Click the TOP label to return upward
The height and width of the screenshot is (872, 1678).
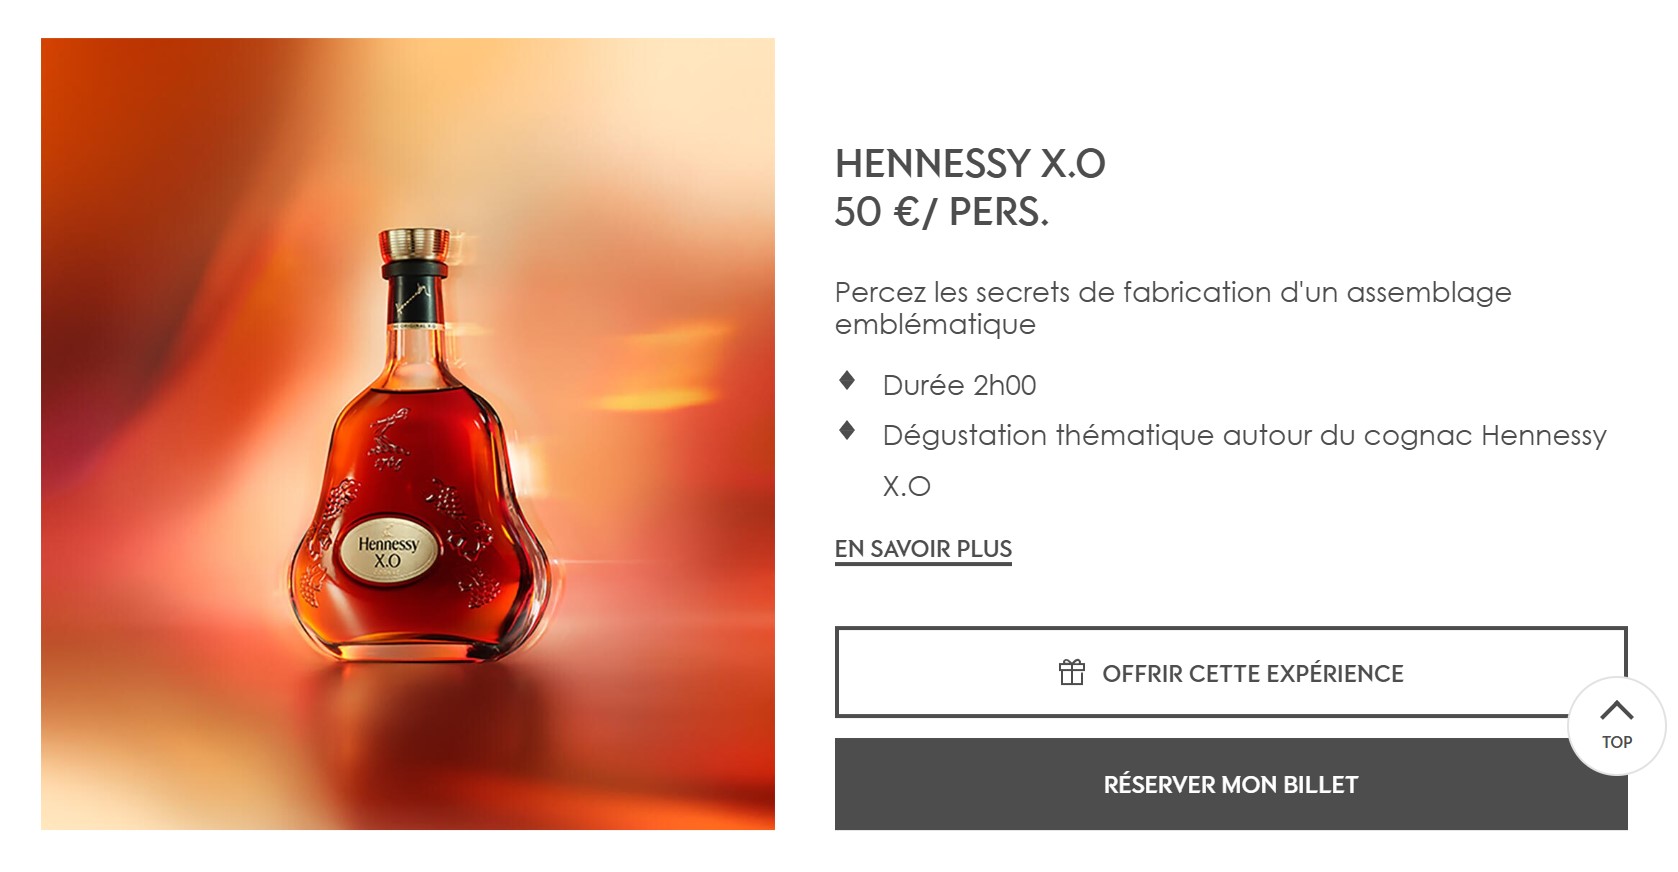pos(1616,742)
